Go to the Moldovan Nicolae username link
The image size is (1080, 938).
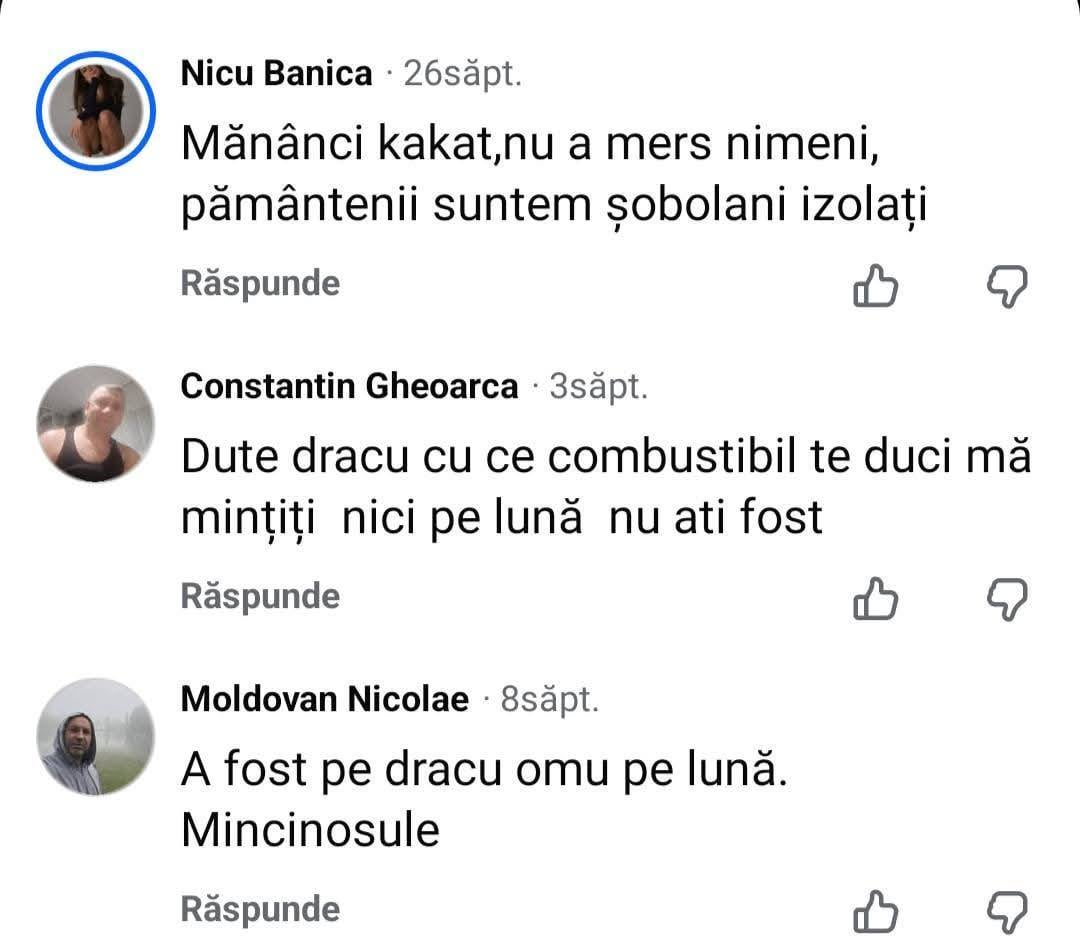[x=324, y=700]
